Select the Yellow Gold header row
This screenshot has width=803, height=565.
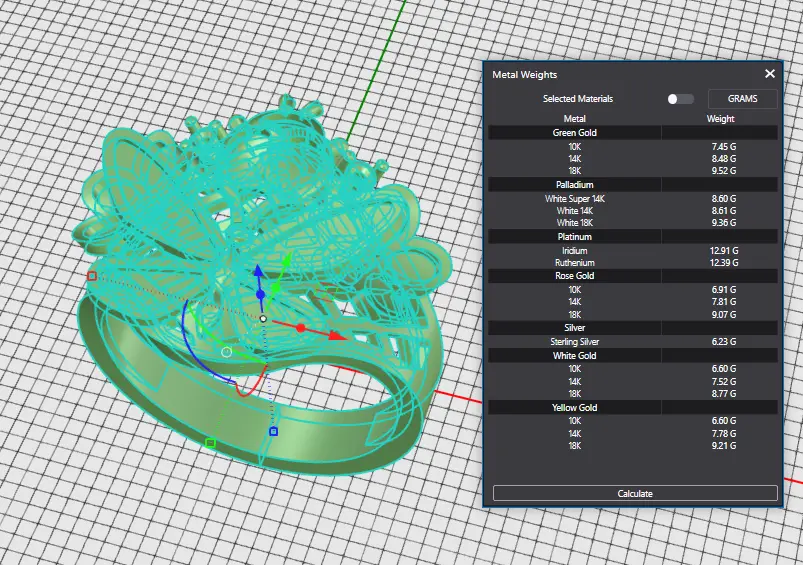(633, 408)
